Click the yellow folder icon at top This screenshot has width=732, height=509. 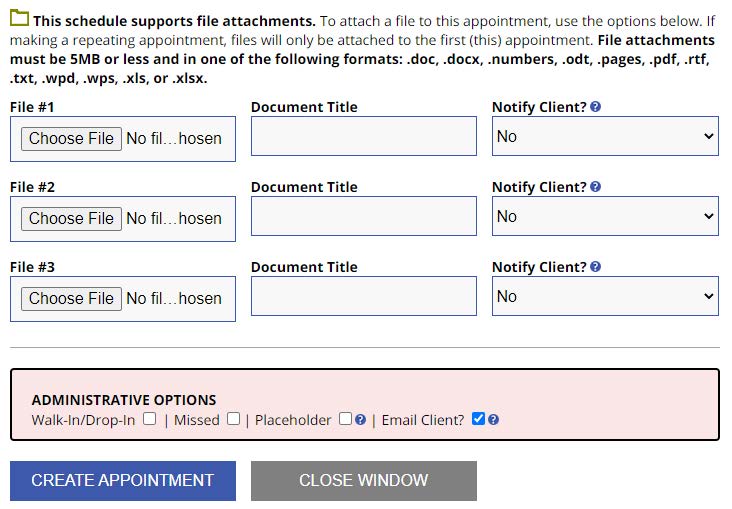click(19, 19)
